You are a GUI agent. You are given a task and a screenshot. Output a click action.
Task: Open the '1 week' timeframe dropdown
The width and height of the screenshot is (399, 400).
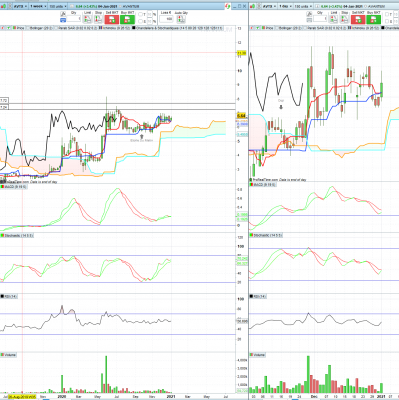[37, 6]
